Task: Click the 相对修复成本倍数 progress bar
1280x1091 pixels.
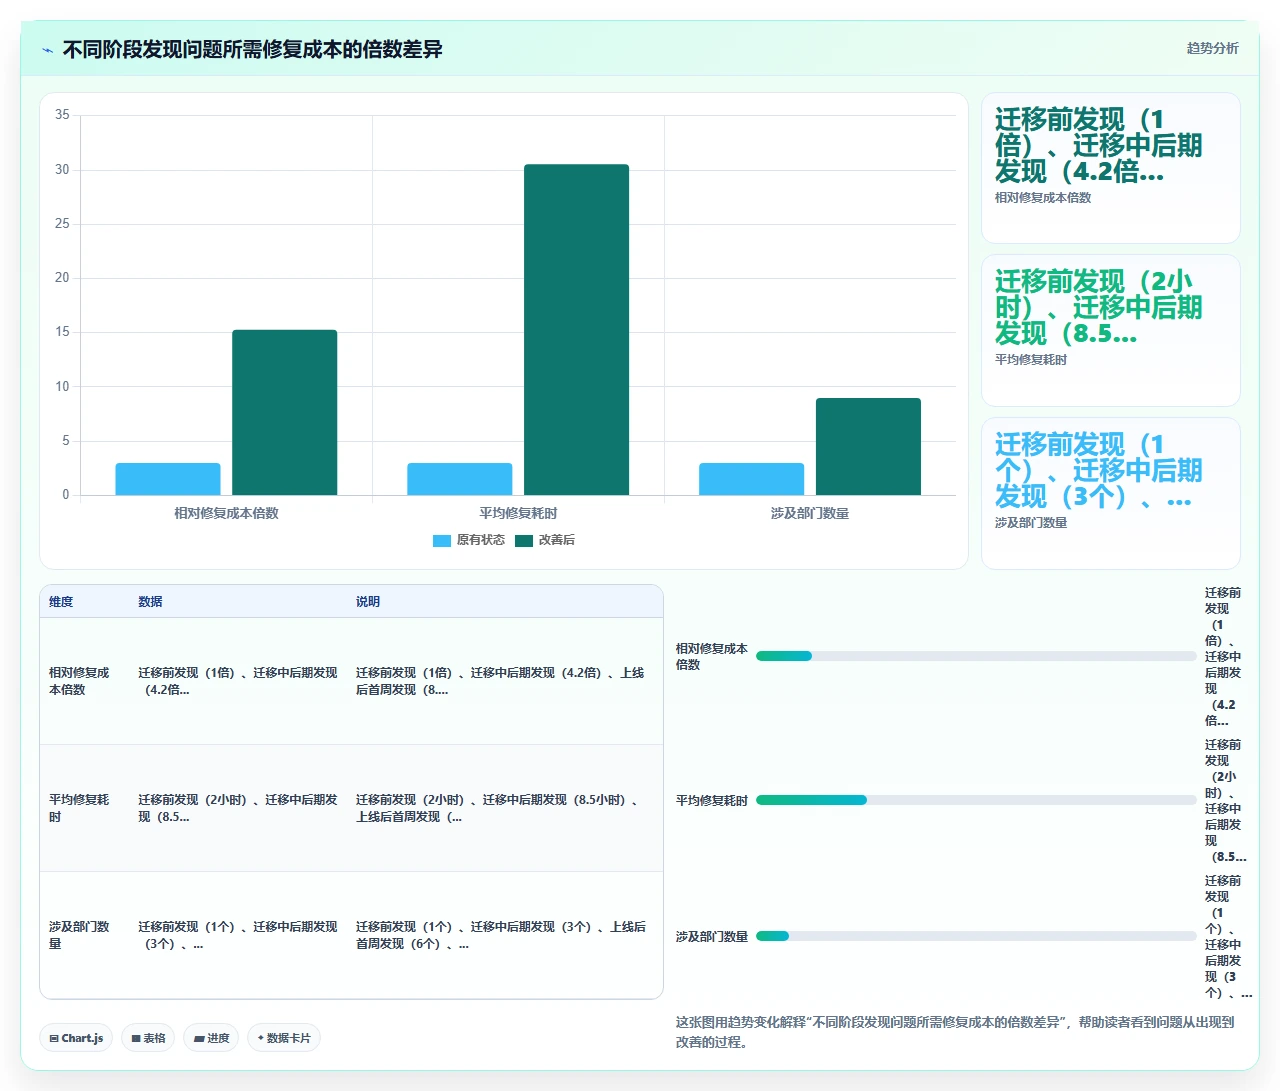Action: pyautogui.click(x=976, y=656)
